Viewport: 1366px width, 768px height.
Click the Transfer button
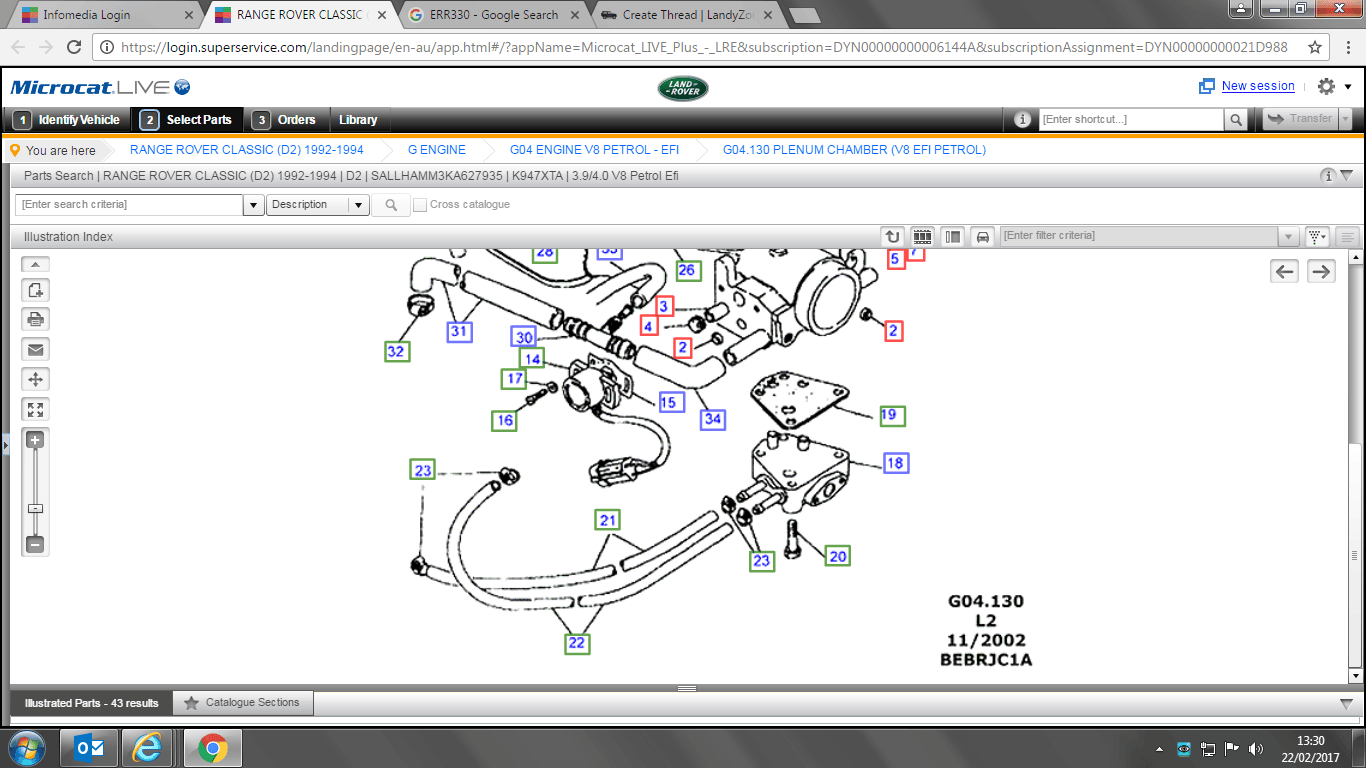coord(1299,119)
